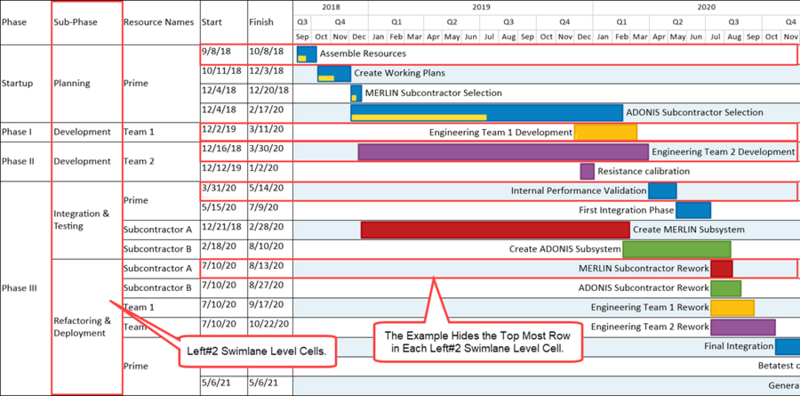This screenshot has height=396, width=800.
Task: Click finish date 8/13/20
Action: pos(266,265)
